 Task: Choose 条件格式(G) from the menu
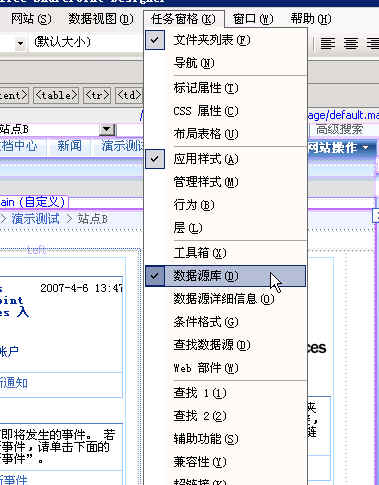[226, 322]
